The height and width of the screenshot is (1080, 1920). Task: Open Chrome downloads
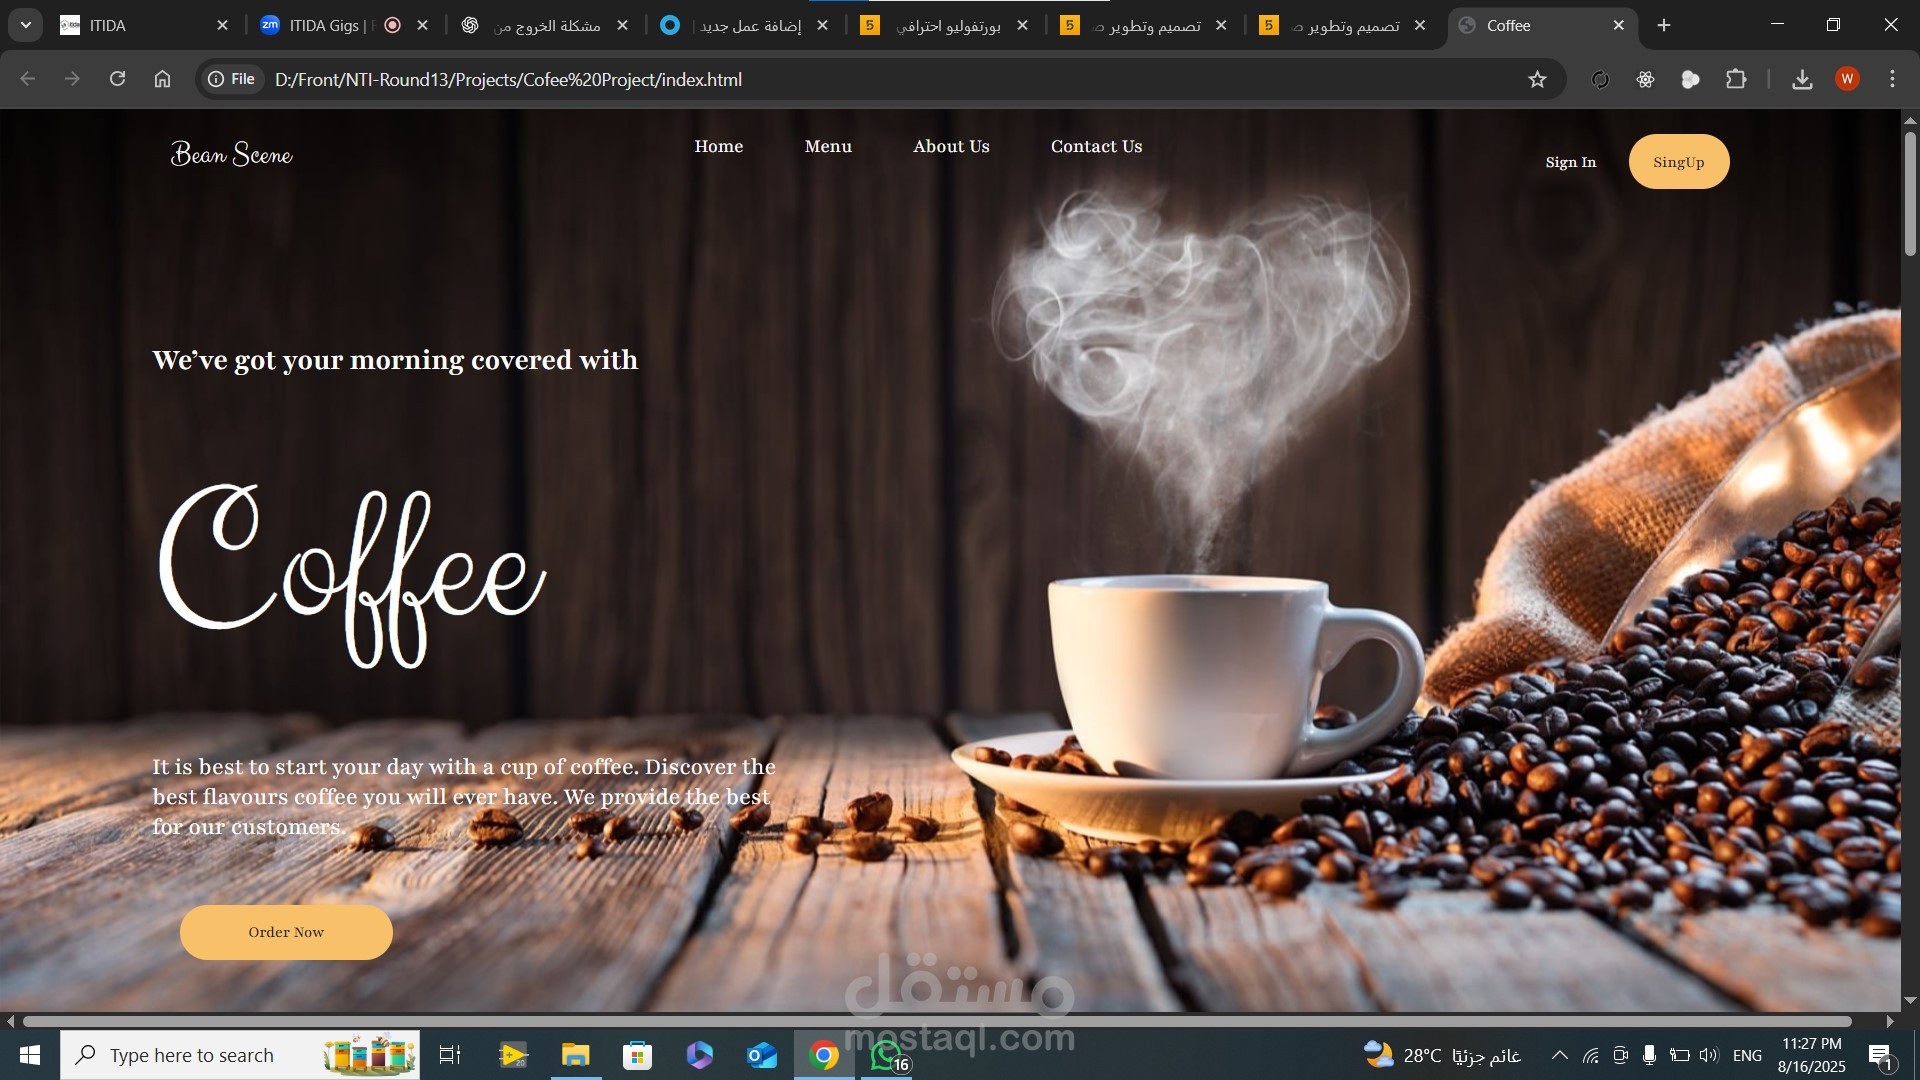(x=1802, y=79)
